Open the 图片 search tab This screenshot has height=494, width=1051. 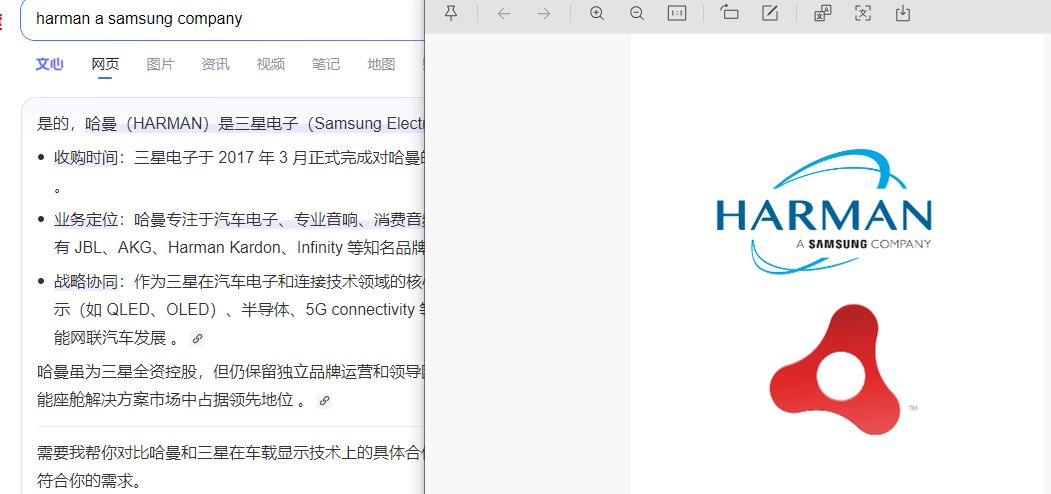point(160,64)
